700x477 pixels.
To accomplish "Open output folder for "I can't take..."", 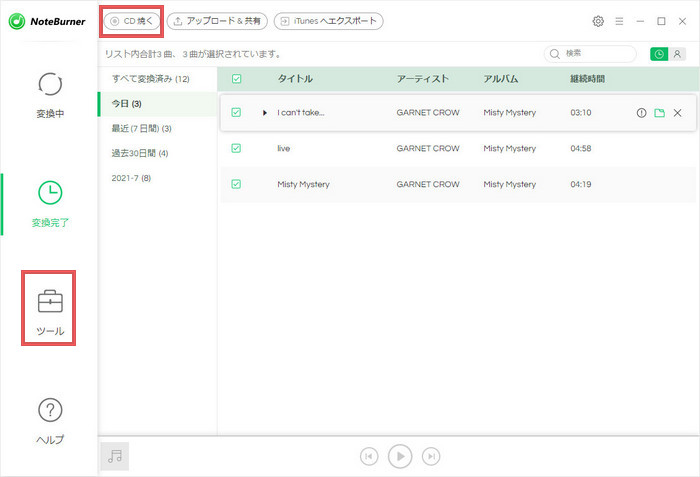I will click(659, 113).
